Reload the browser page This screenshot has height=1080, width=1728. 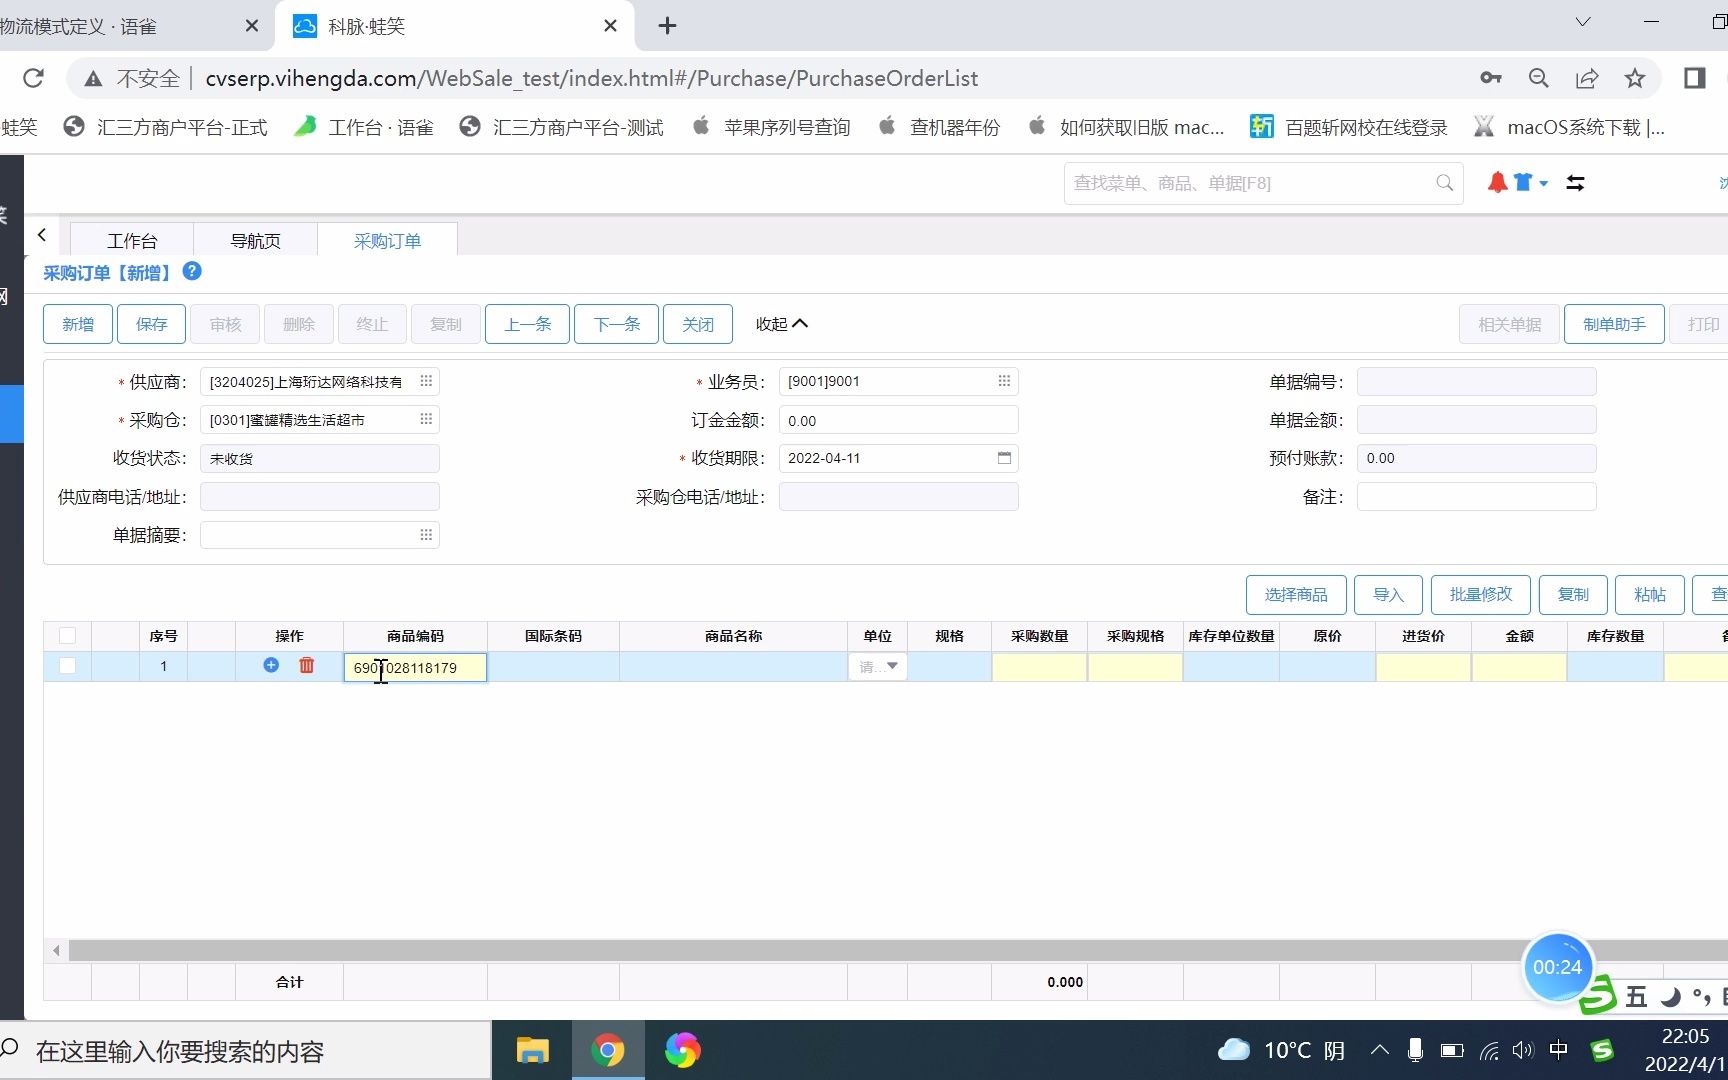(x=33, y=78)
